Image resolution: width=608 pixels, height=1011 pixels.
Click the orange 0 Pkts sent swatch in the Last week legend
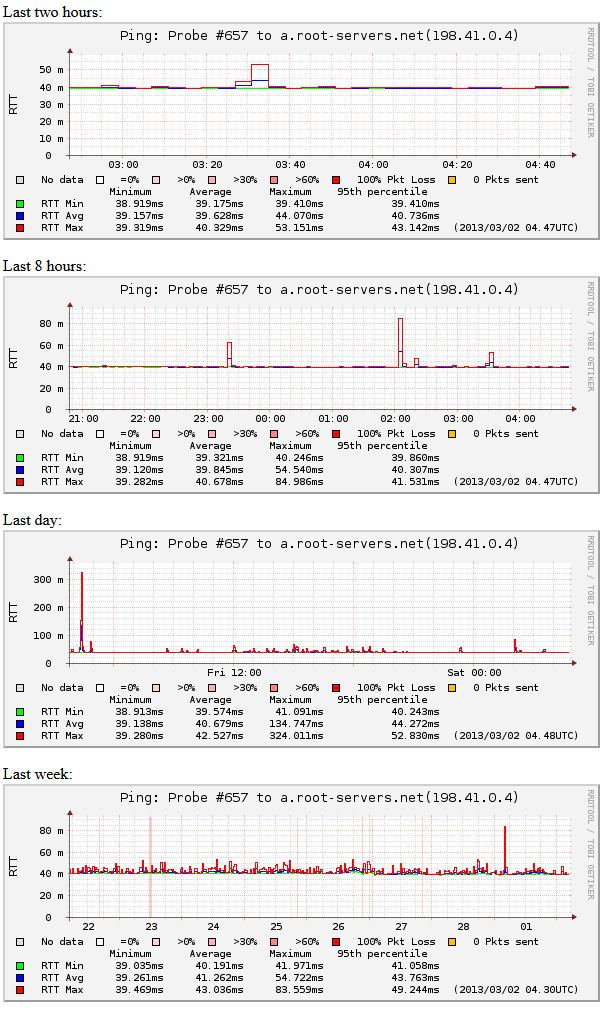coord(452,941)
